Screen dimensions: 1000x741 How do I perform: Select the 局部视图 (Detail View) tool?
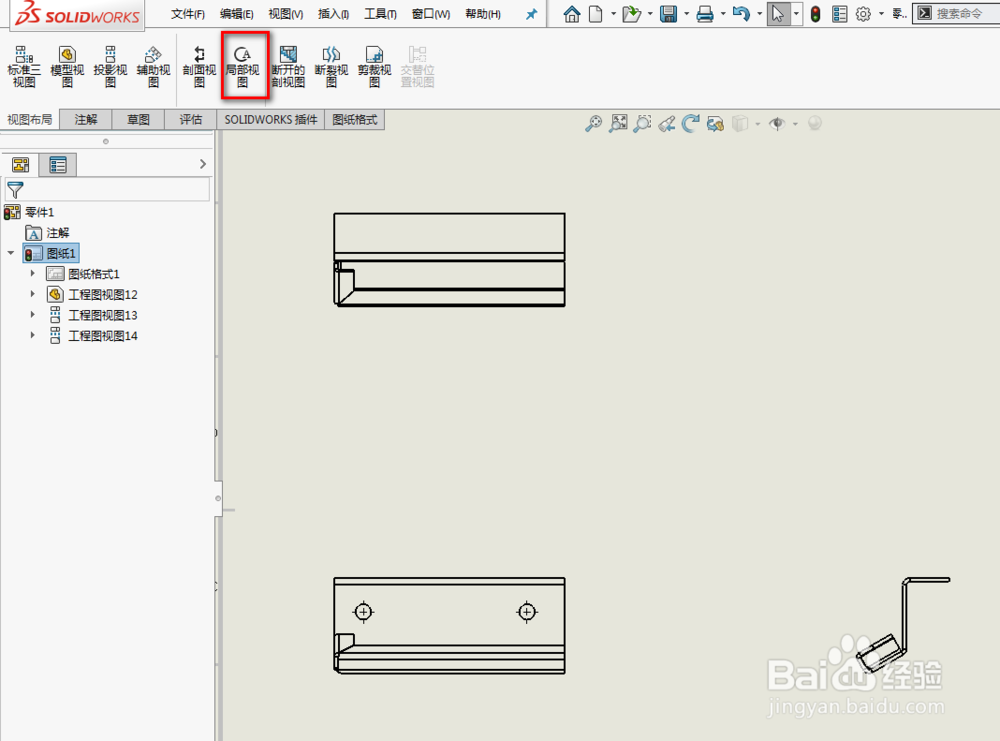(x=244, y=64)
